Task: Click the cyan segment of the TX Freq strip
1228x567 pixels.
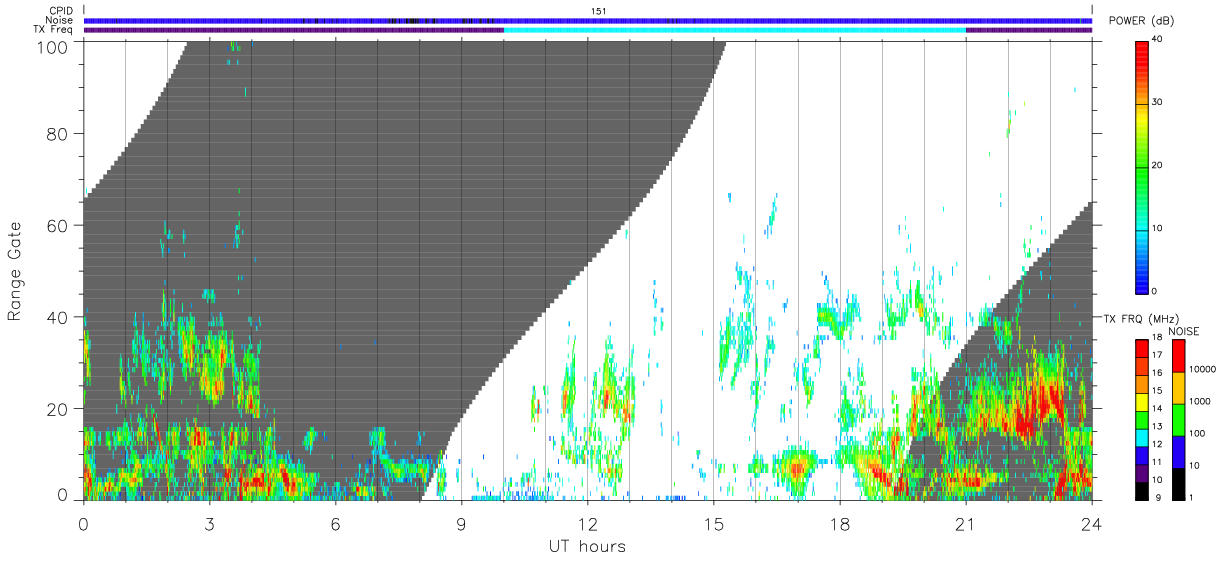Action: 734,30
